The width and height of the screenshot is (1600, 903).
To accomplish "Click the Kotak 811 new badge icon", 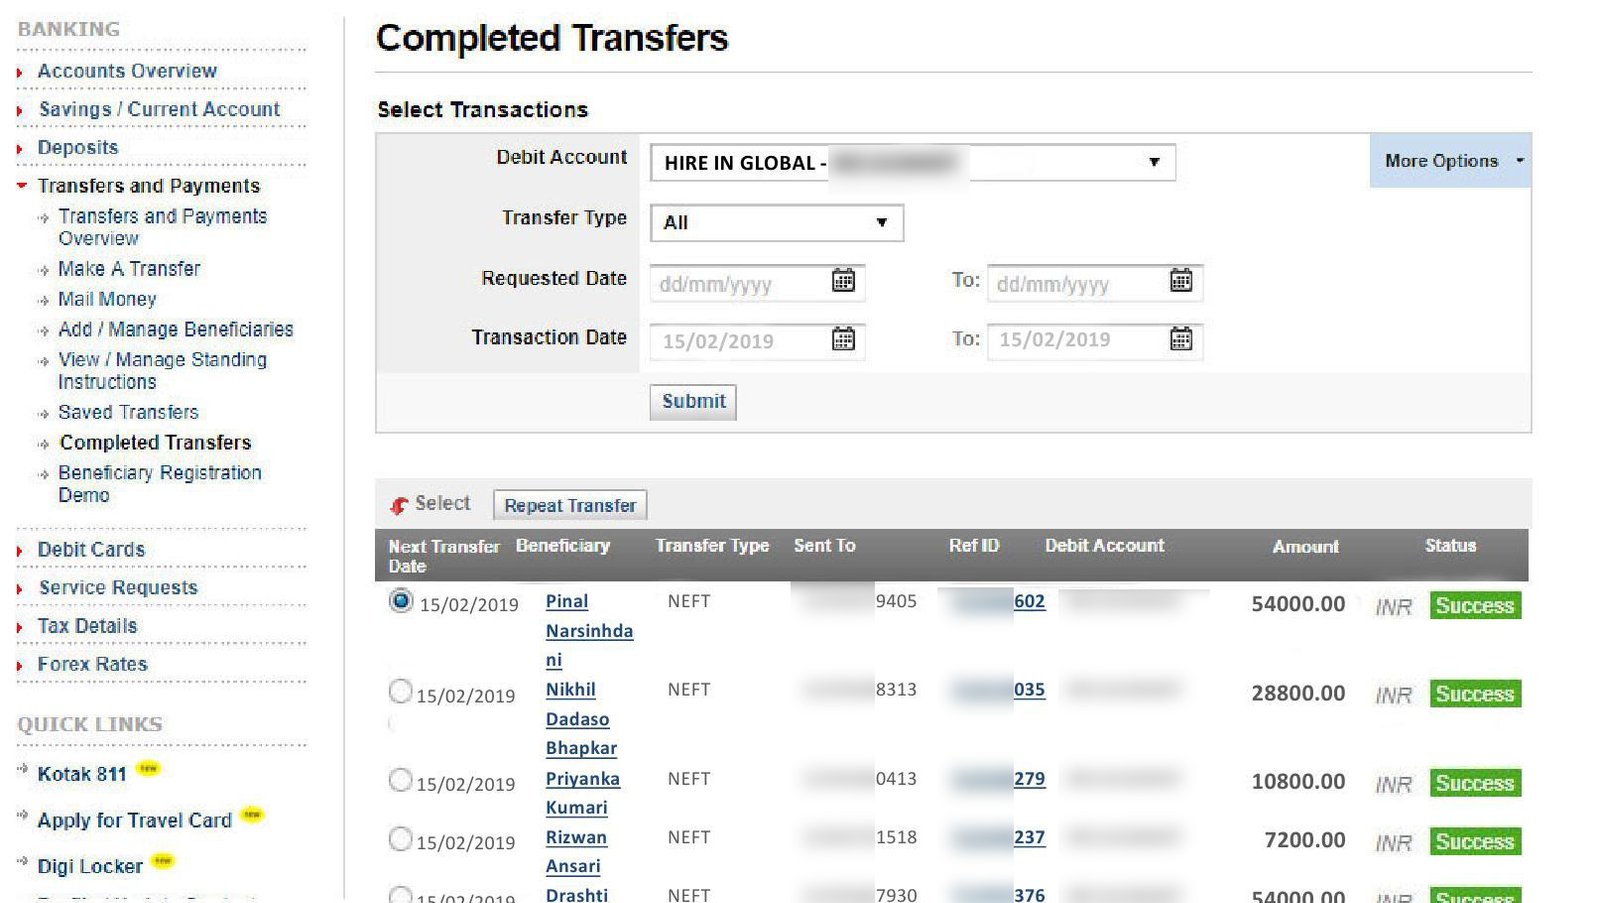I will click(x=148, y=769).
